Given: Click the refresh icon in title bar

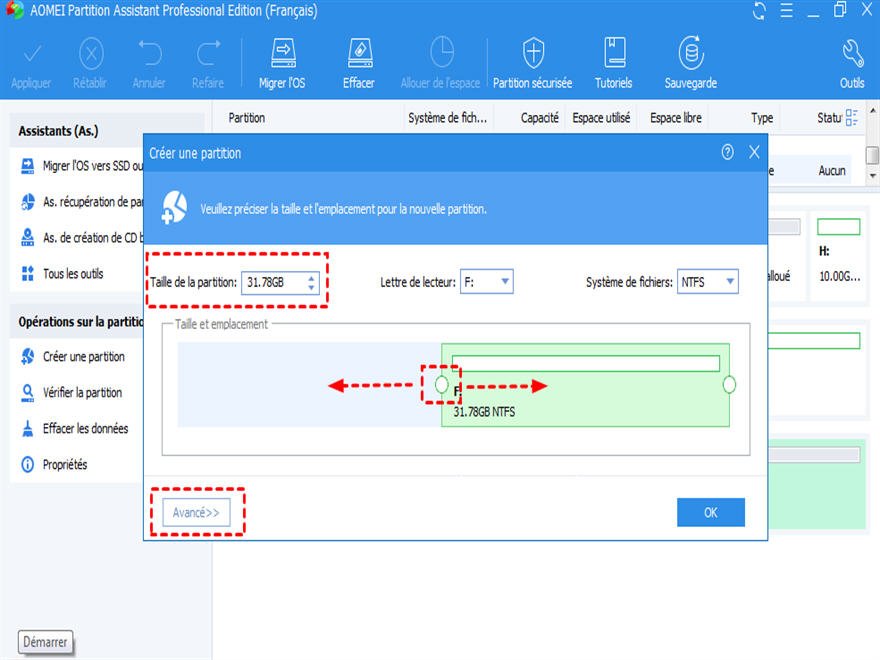Looking at the screenshot, I should pos(759,11).
